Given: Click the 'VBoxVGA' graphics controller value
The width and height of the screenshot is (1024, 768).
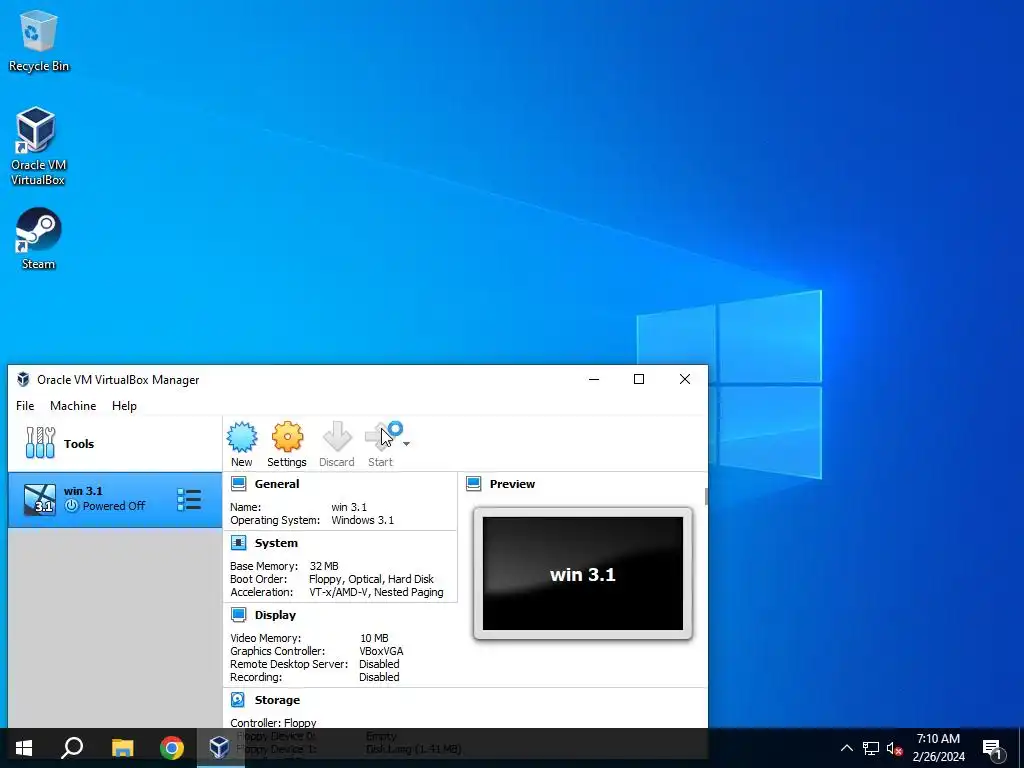Looking at the screenshot, I should (x=381, y=651).
